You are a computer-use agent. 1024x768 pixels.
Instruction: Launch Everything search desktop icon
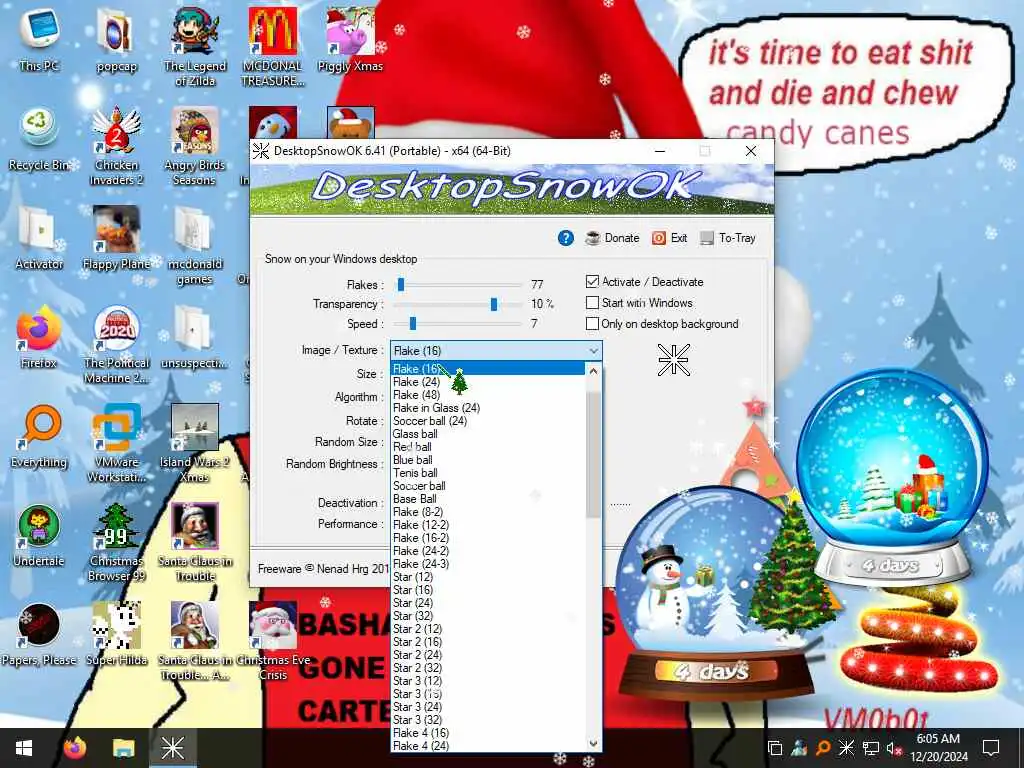[x=39, y=435]
